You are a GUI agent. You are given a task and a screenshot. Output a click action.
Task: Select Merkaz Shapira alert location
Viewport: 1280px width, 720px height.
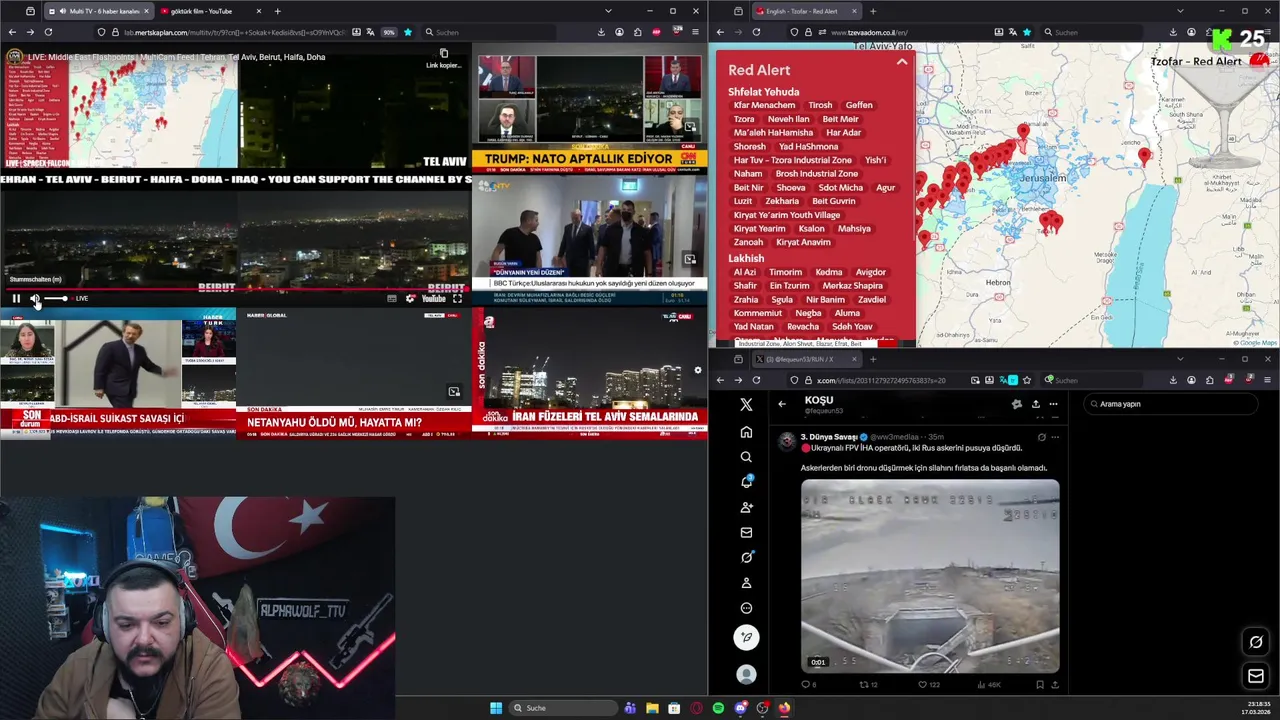pos(852,286)
